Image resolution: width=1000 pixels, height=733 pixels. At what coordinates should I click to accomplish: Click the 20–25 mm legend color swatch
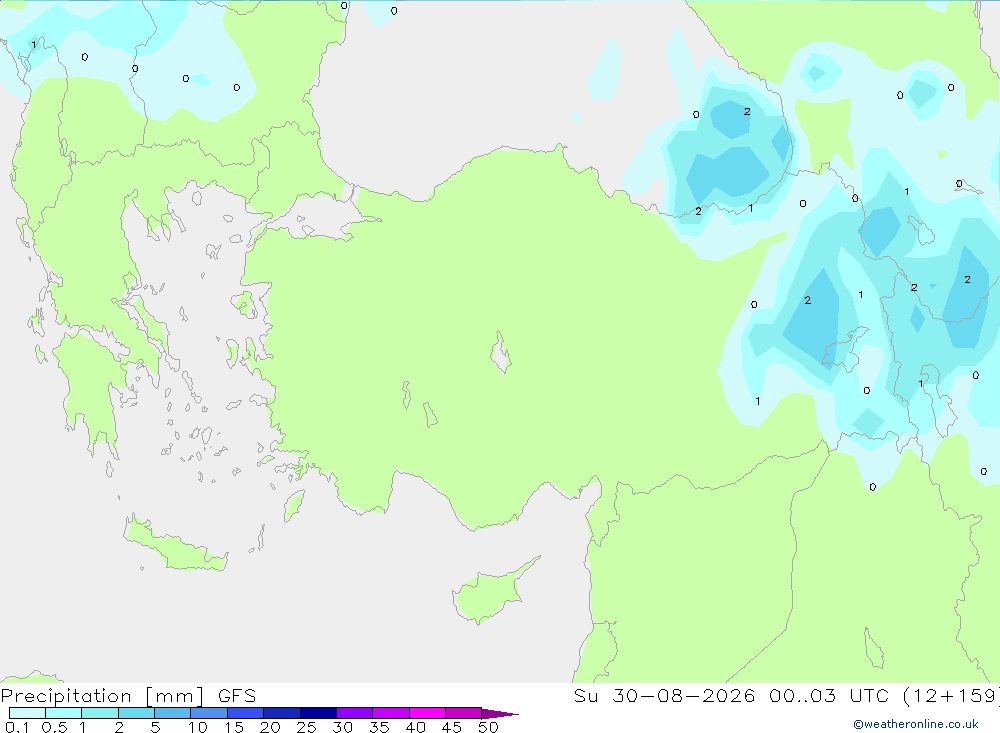click(x=282, y=713)
